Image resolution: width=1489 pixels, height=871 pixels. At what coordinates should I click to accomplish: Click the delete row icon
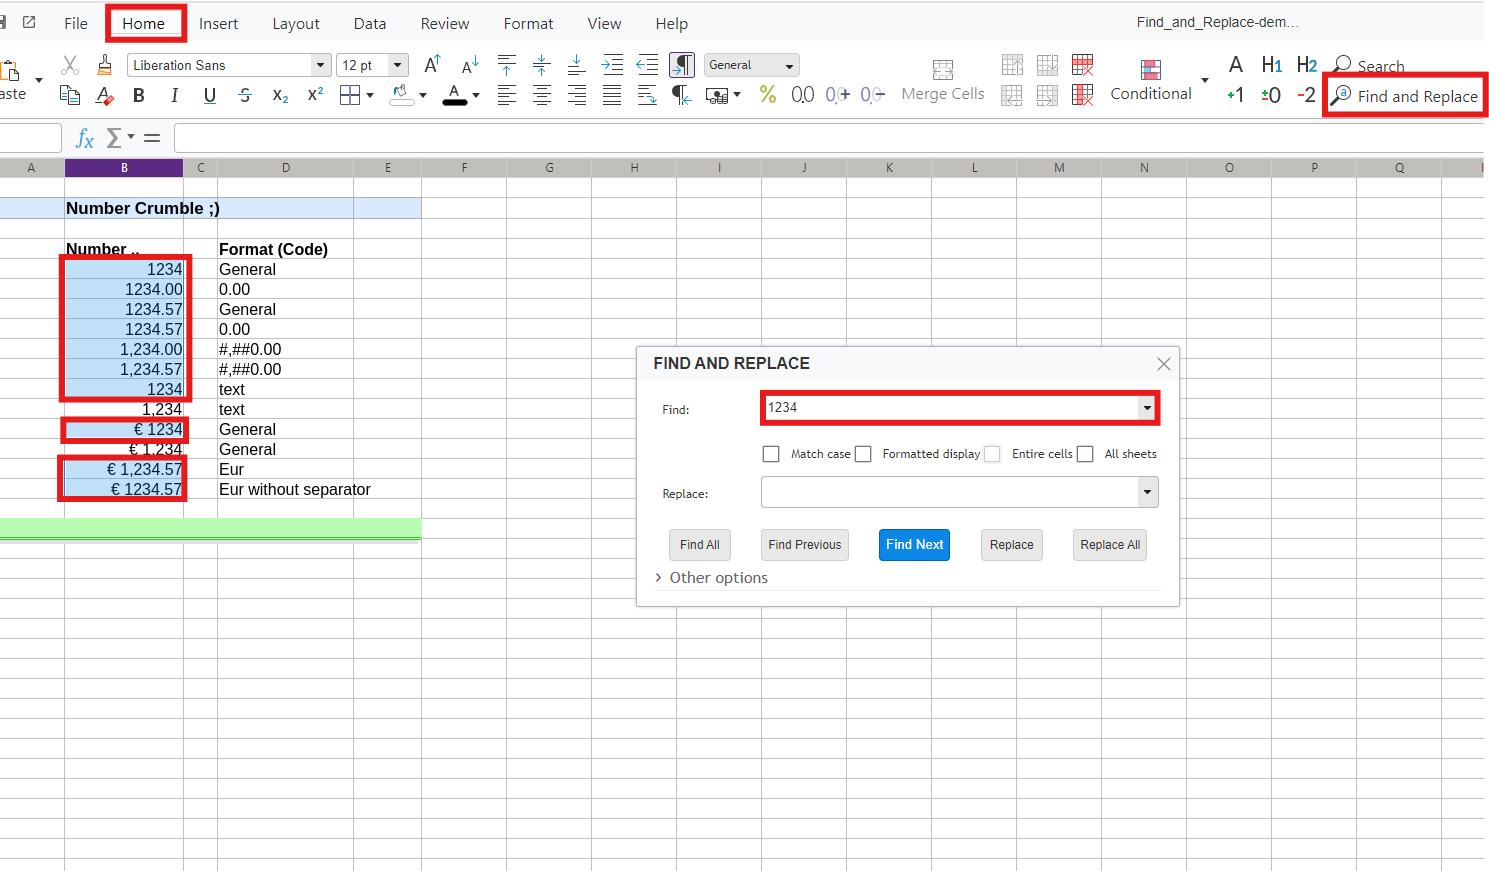[x=1082, y=64]
